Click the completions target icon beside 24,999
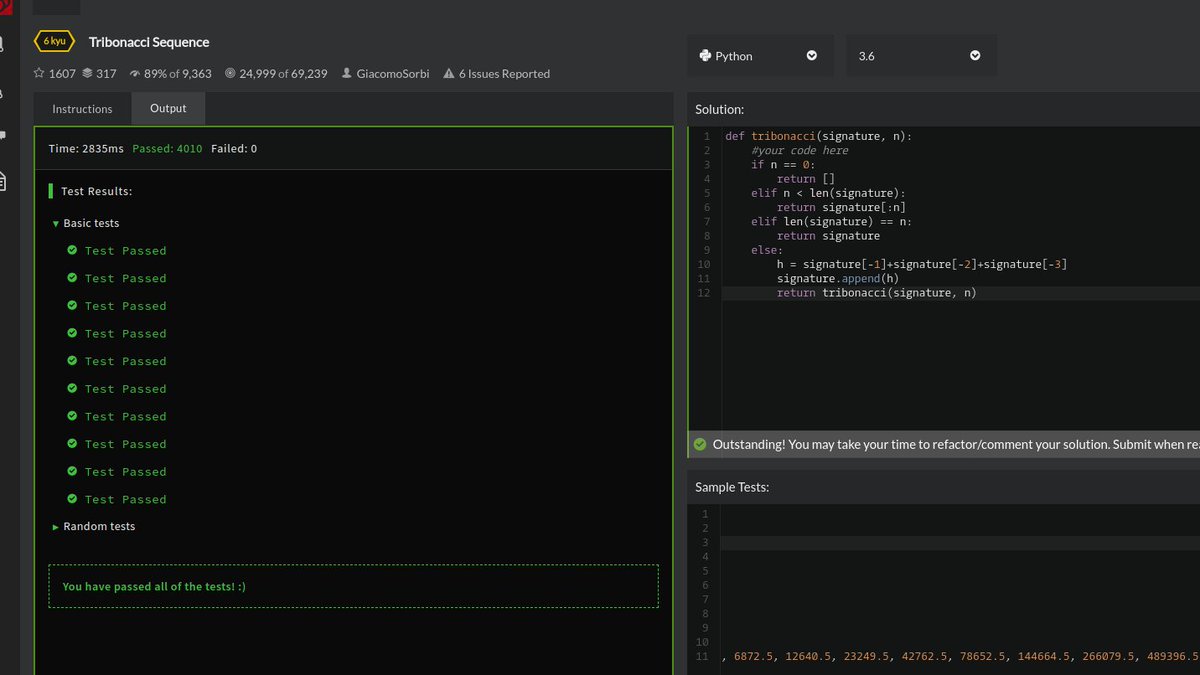The image size is (1200, 675). 230,73
